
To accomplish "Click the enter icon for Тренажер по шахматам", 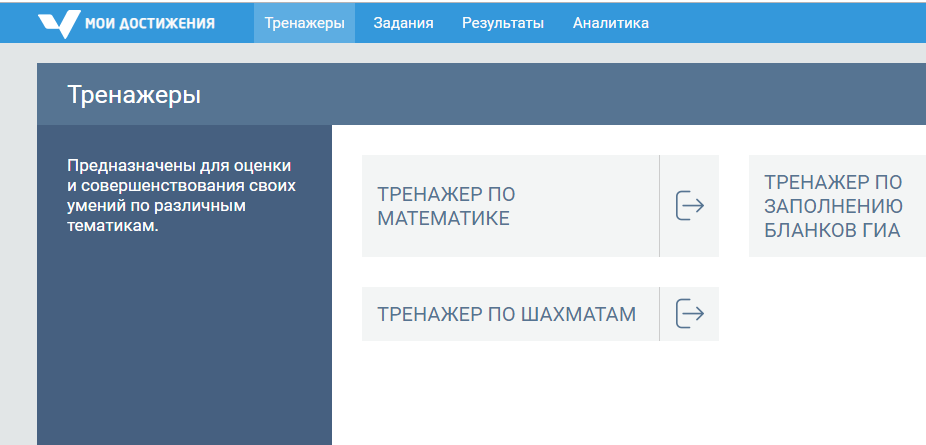I will click(690, 313).
